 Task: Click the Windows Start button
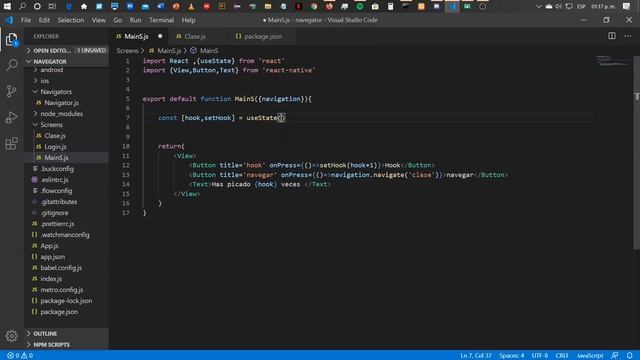[x=7, y=6]
